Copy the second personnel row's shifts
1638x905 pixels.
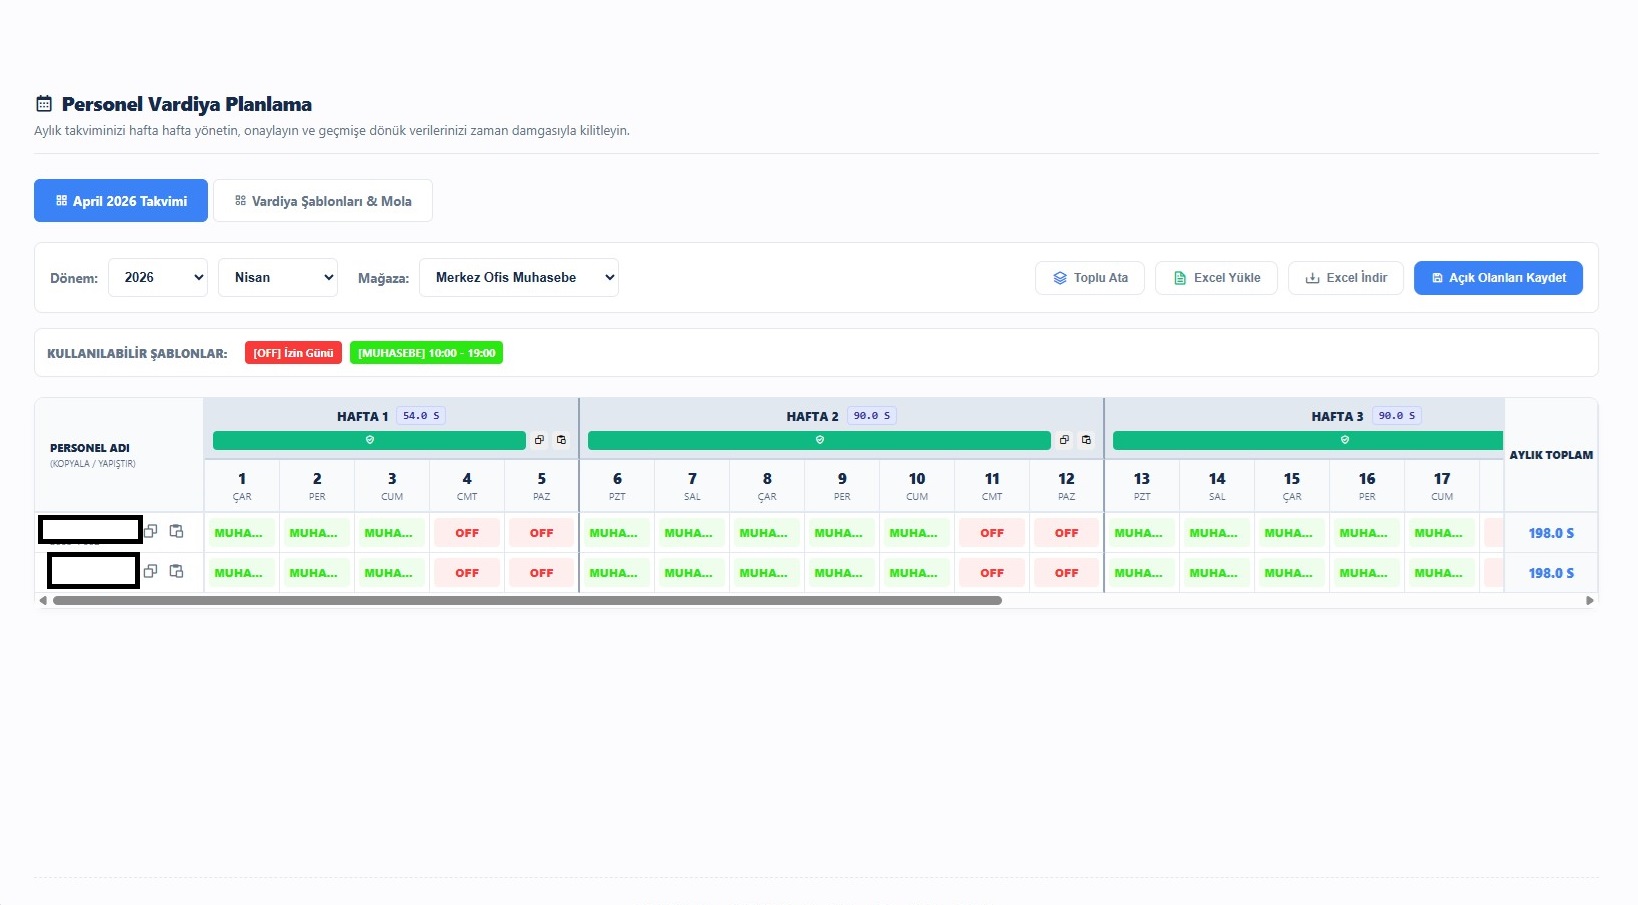click(150, 571)
